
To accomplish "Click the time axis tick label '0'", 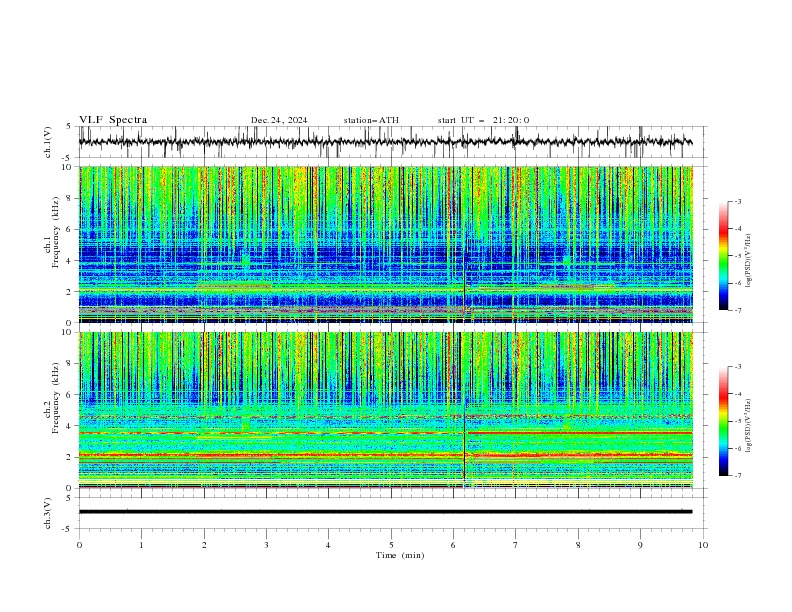I will click(x=79, y=545).
